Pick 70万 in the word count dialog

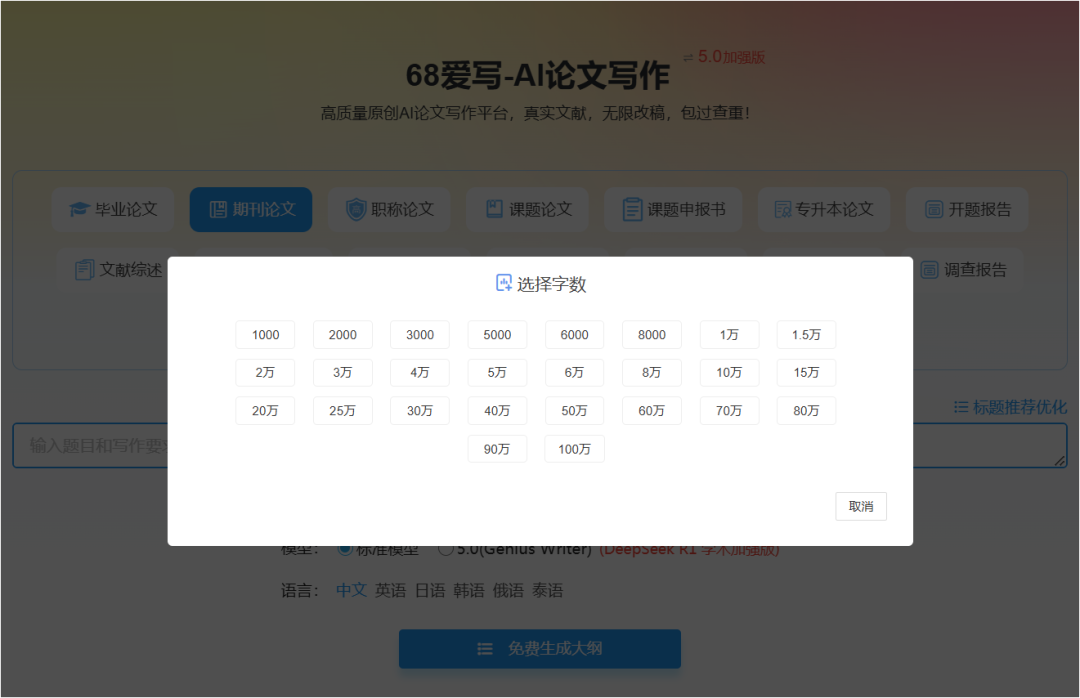pos(729,411)
